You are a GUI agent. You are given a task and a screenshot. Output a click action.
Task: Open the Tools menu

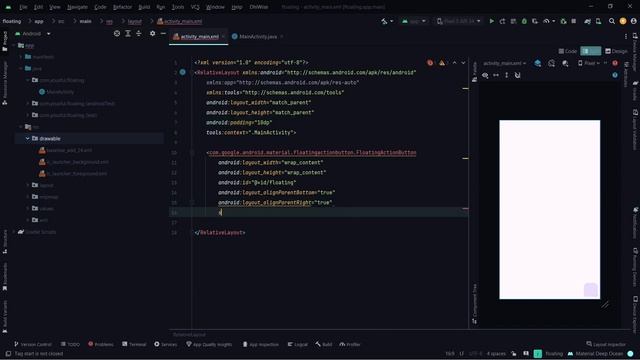(x=178, y=7)
